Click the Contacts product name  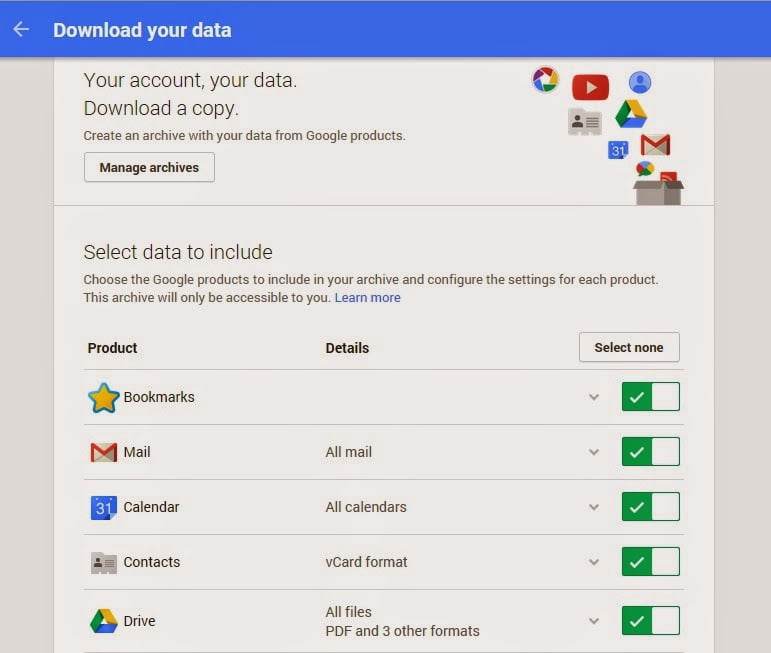151,562
